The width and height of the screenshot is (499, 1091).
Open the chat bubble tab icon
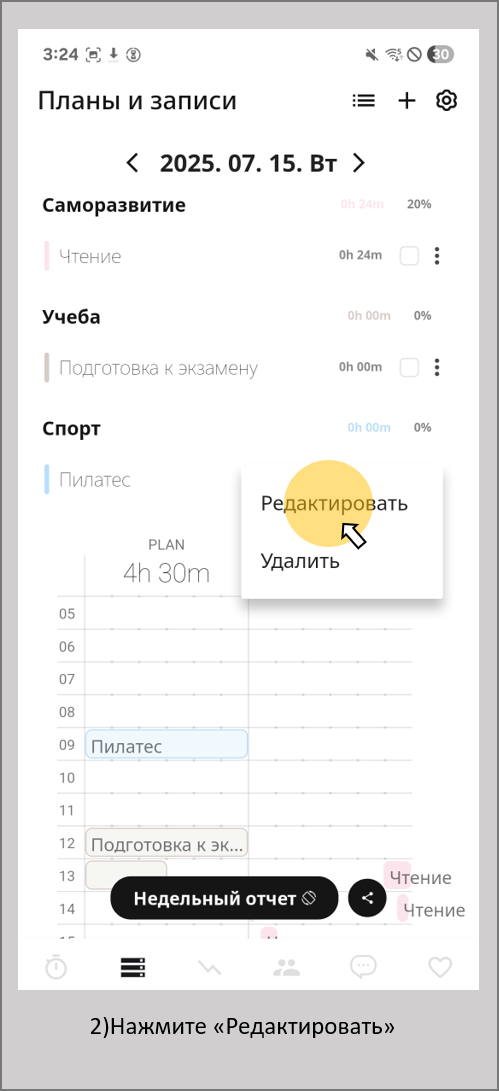pyautogui.click(x=363, y=966)
